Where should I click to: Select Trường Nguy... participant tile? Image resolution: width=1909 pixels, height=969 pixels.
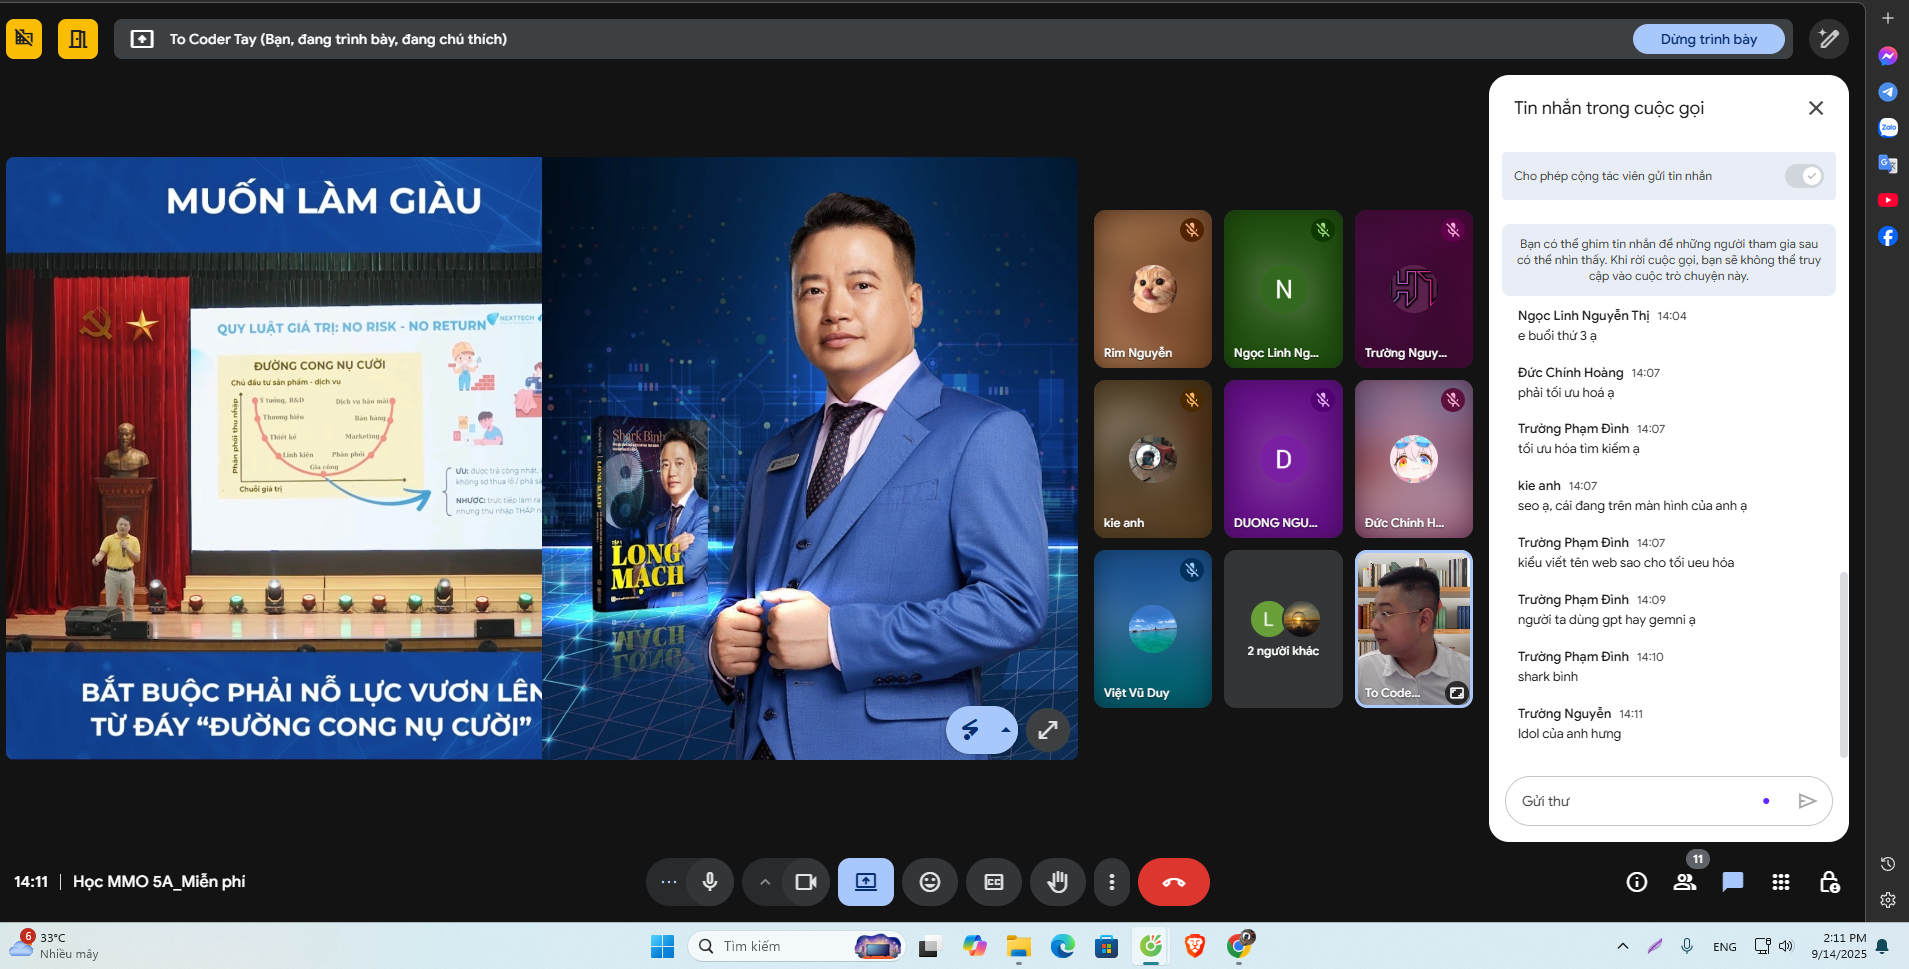click(1414, 289)
